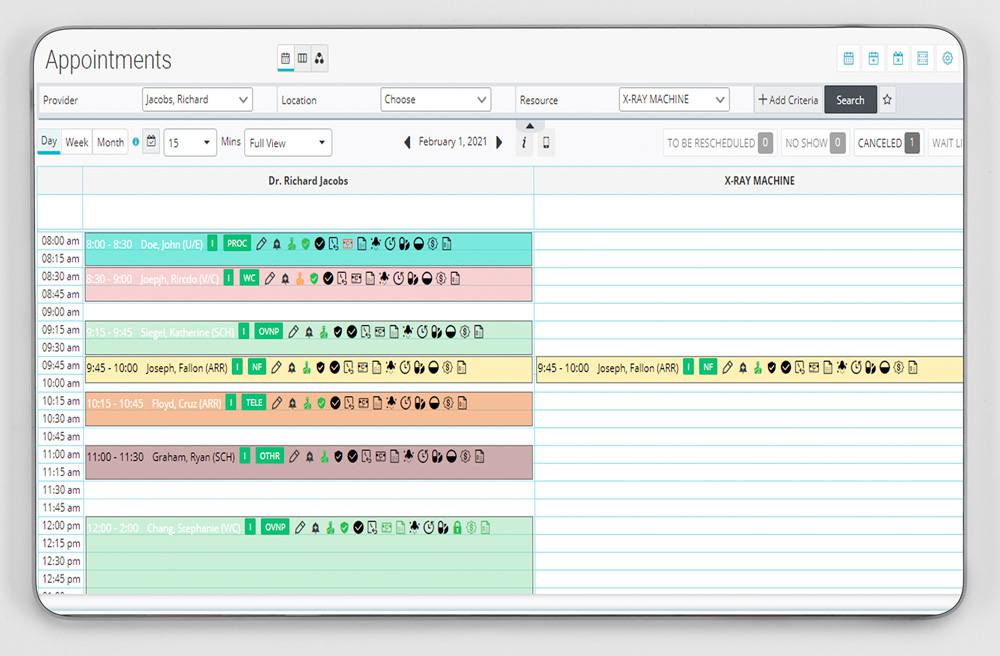Viewport: 1000px width, 656px height.
Task: Click the first calendar icon in top-right header
Action: pos(849,59)
